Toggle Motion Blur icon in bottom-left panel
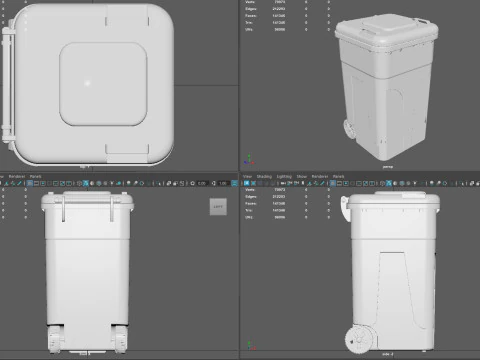Image resolution: width=480 pixels, height=360 pixels. [135, 183]
